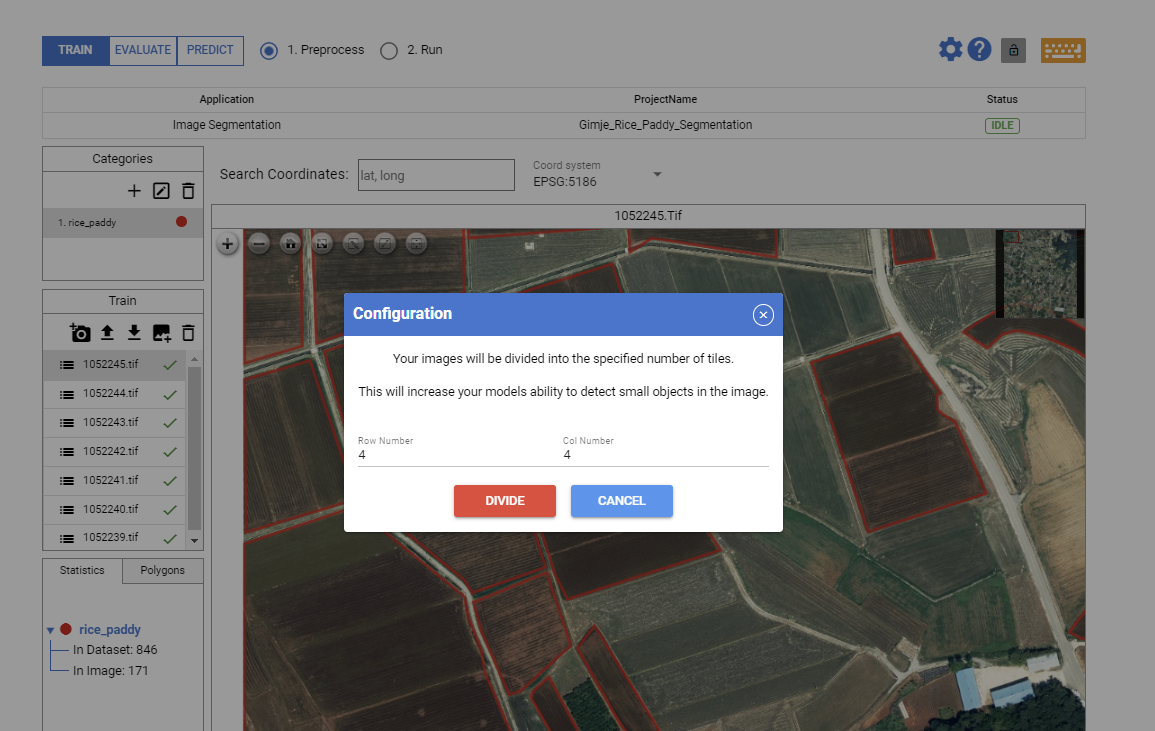The height and width of the screenshot is (731, 1155).
Task: Select the 1. Preprocess radio button
Action: [x=268, y=49]
